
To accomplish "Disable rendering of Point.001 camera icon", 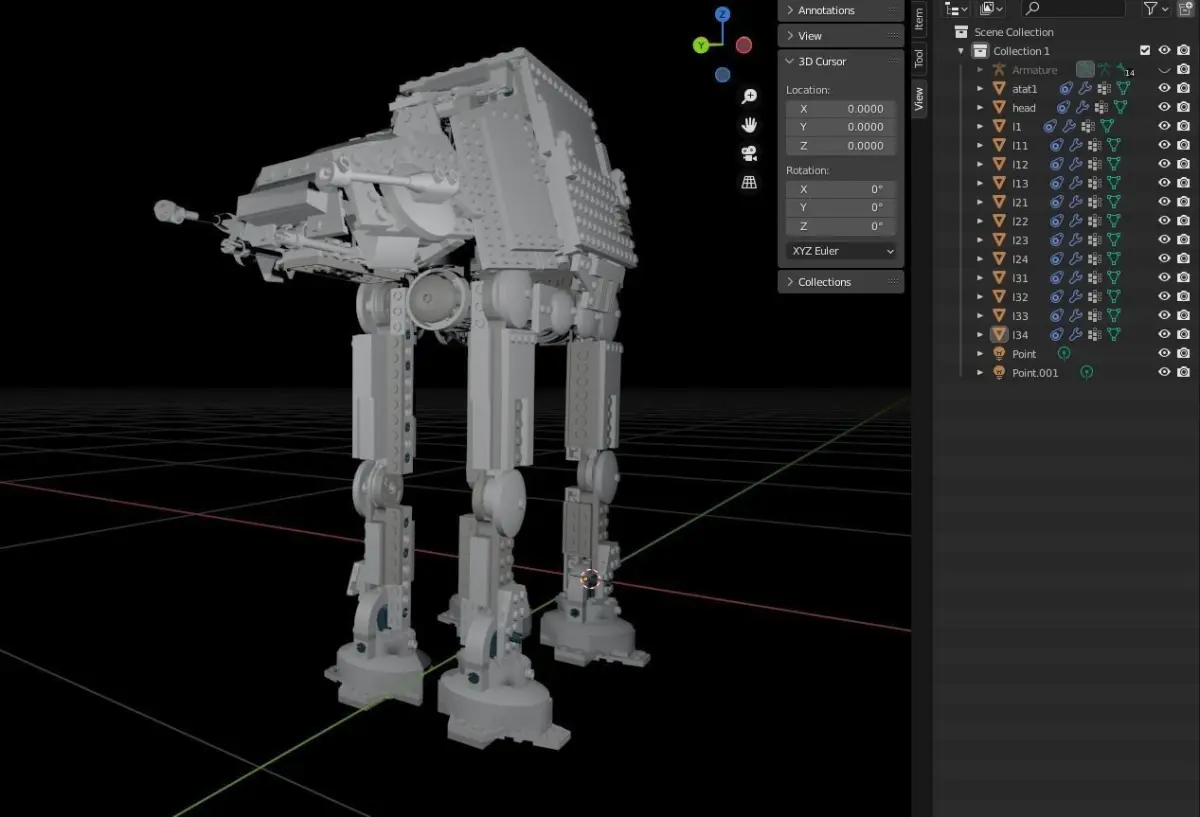I will click(x=1183, y=372).
